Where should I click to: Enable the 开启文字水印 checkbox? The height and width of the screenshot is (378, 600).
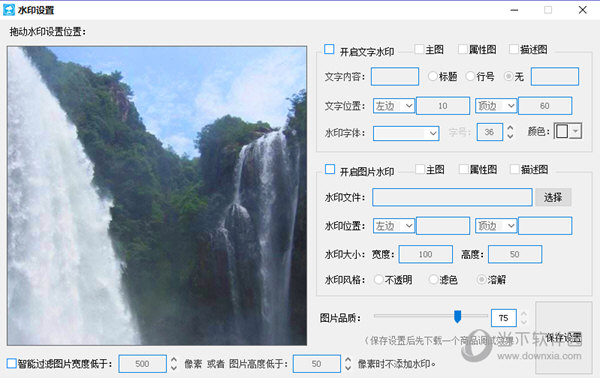coord(329,49)
